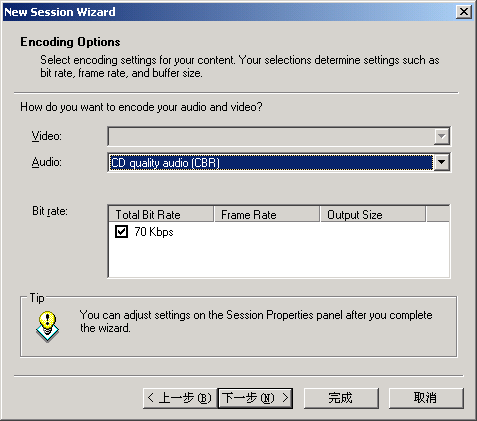Screen dimensions: 477x421
Task: Close the New Session Wizard window
Action: tap(464, 12)
